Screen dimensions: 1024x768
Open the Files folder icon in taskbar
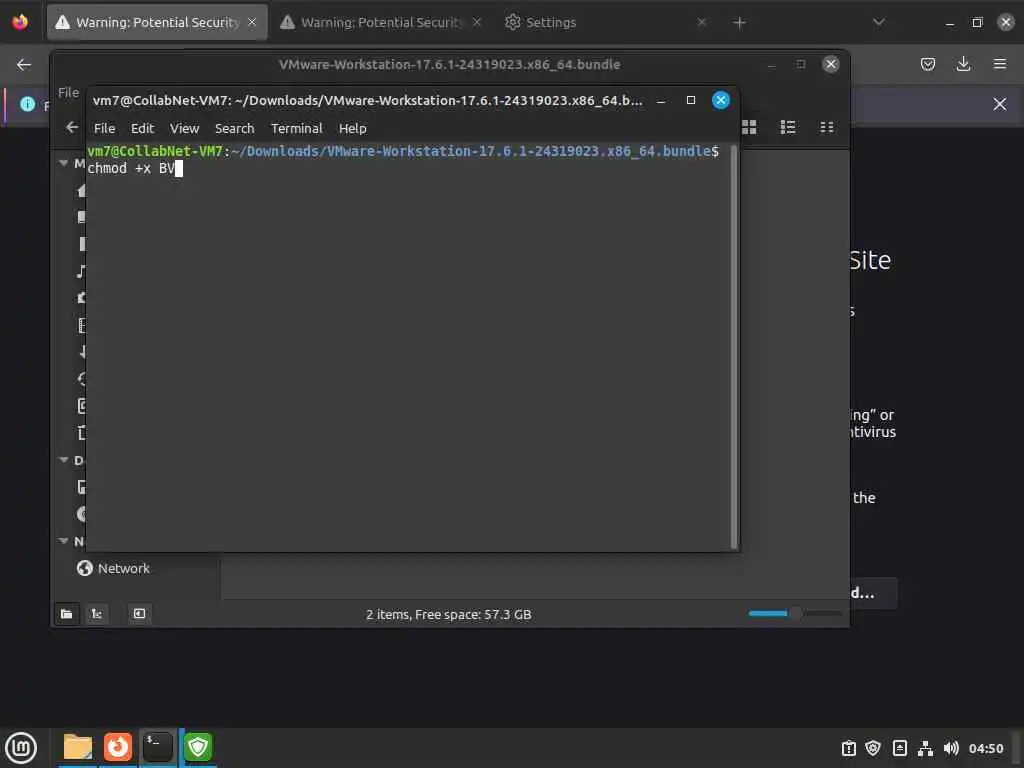coord(78,747)
